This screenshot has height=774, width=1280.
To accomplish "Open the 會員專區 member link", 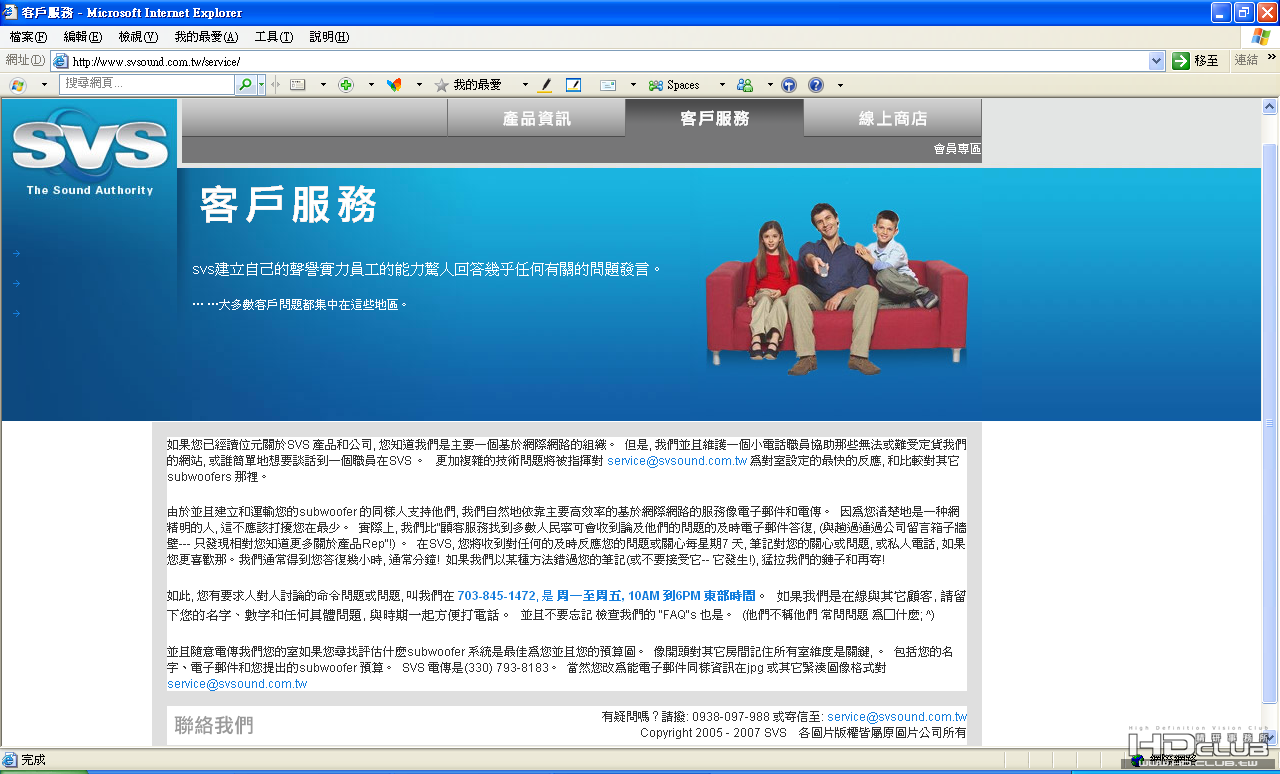I will [x=957, y=149].
